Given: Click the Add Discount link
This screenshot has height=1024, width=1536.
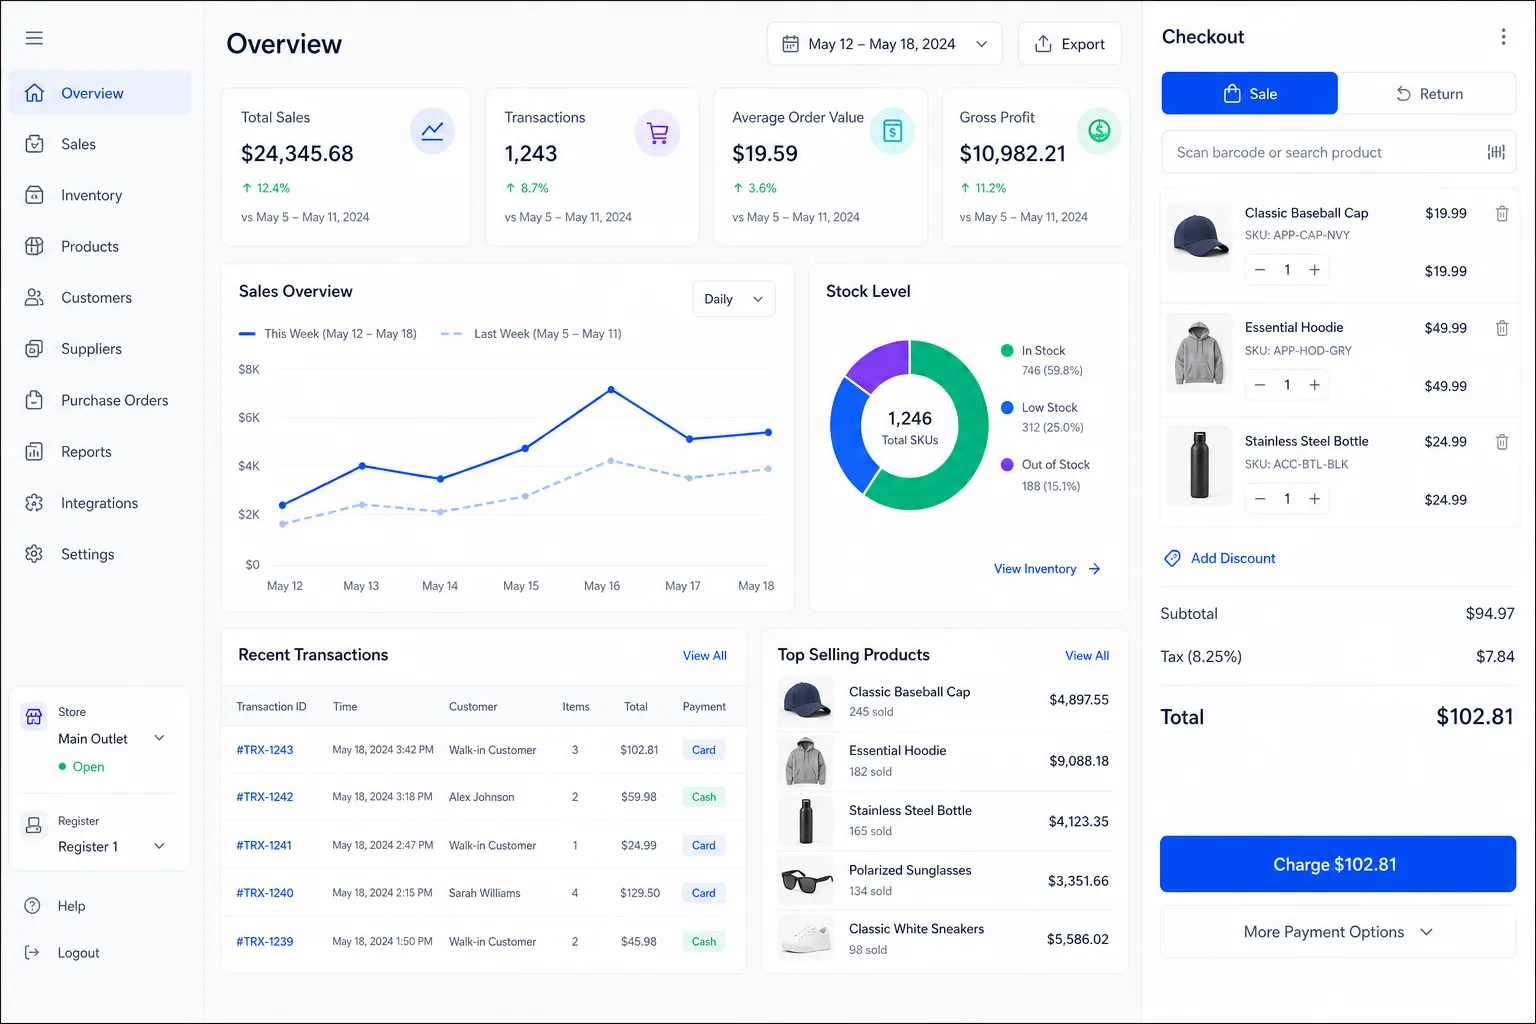Looking at the screenshot, I should click(x=1220, y=558).
